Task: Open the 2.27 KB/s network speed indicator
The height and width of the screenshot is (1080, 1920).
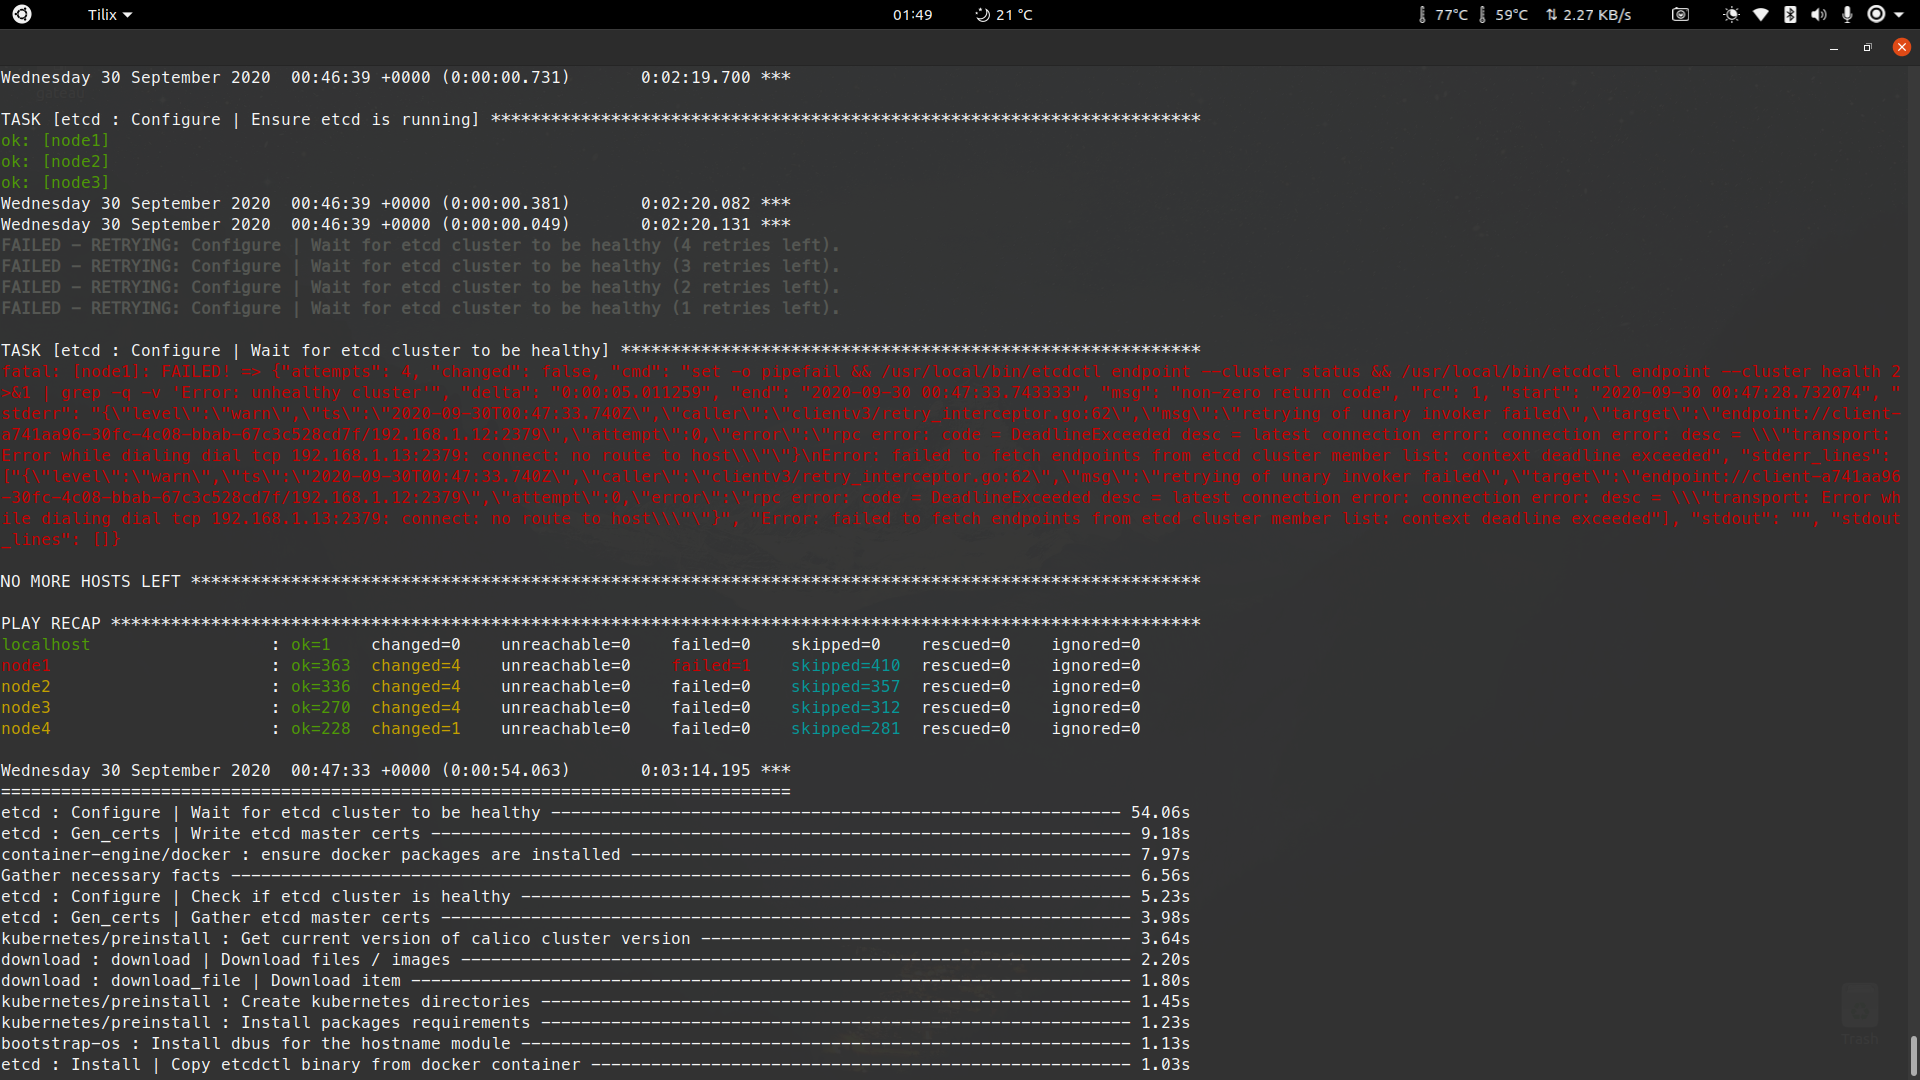Action: pyautogui.click(x=1588, y=14)
